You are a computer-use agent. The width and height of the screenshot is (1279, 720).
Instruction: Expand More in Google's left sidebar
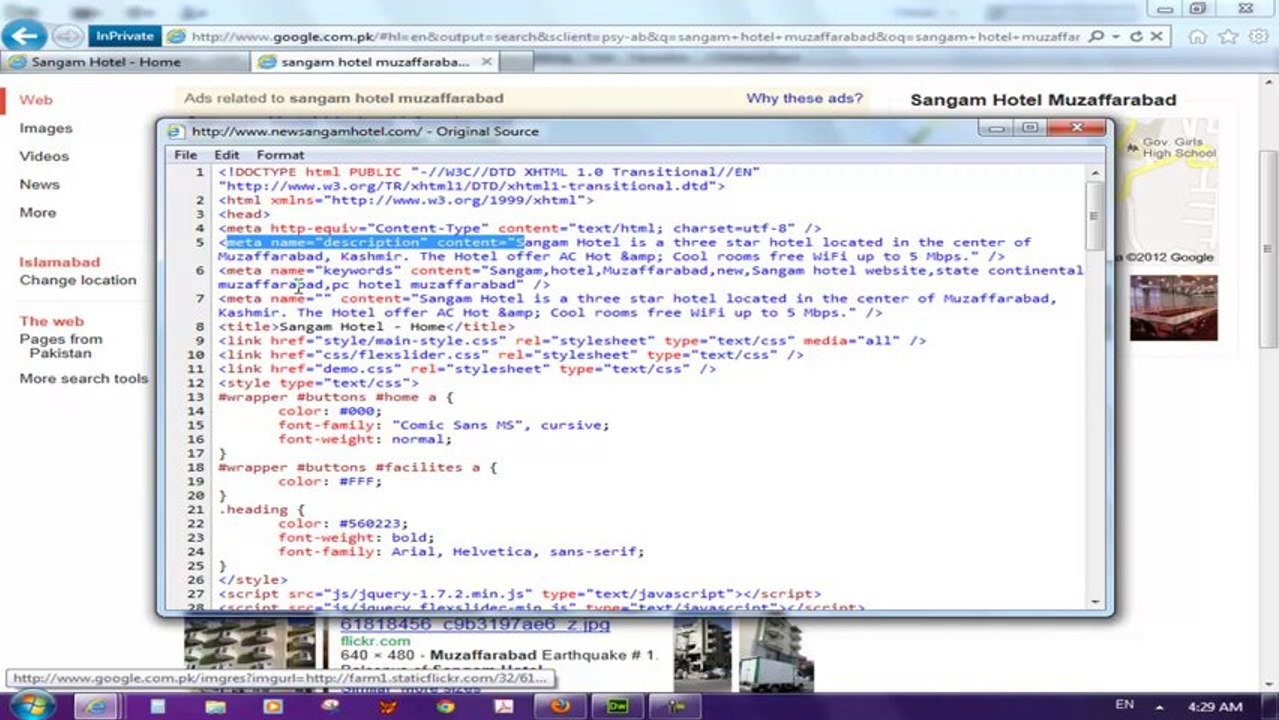38,212
